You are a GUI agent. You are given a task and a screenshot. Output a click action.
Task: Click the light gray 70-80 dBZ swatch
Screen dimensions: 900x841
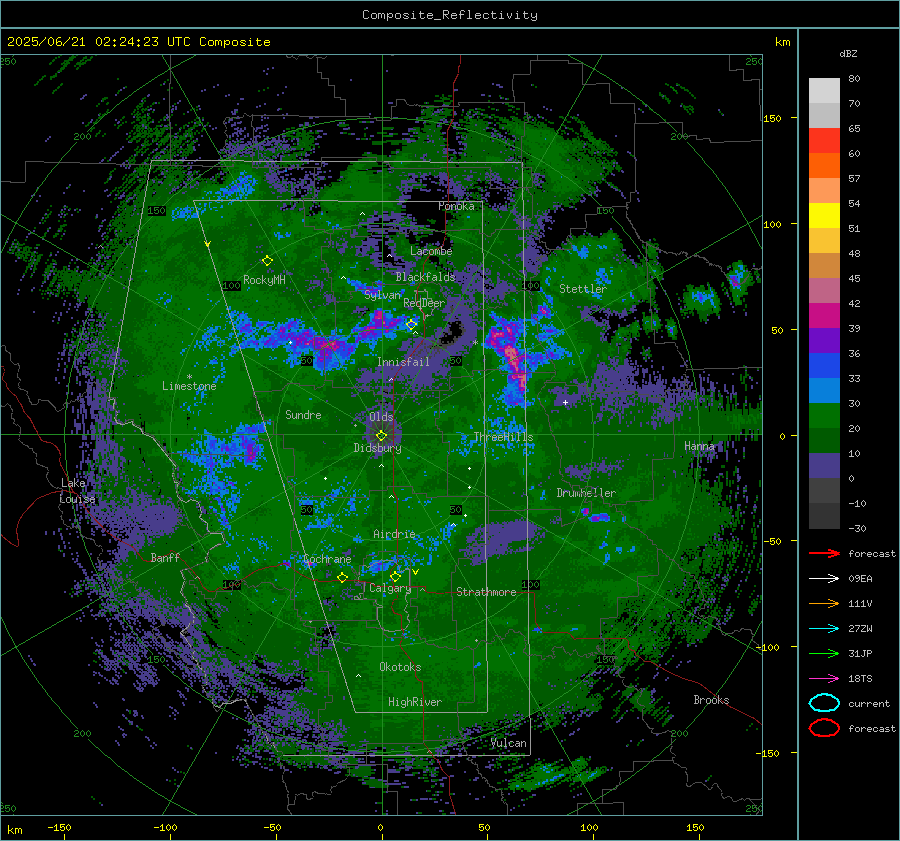[824, 91]
